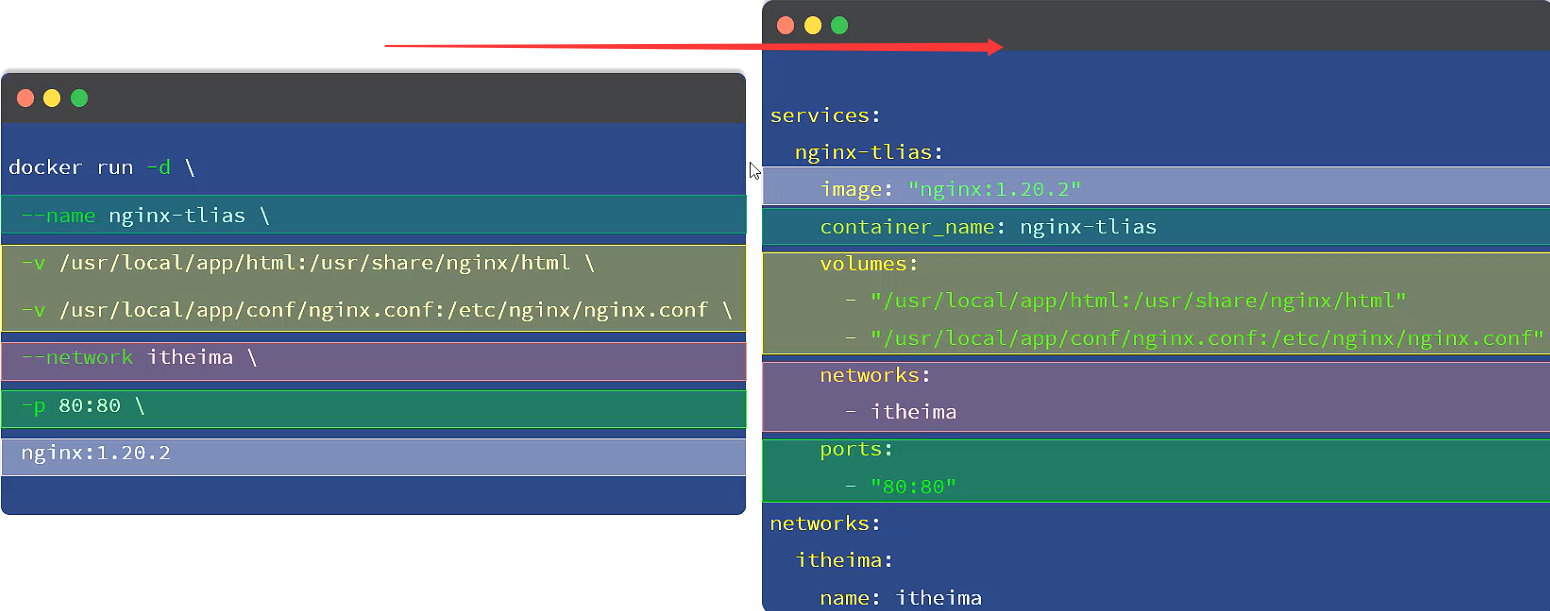Click the 'nginx-tlias:' service key

click(869, 153)
